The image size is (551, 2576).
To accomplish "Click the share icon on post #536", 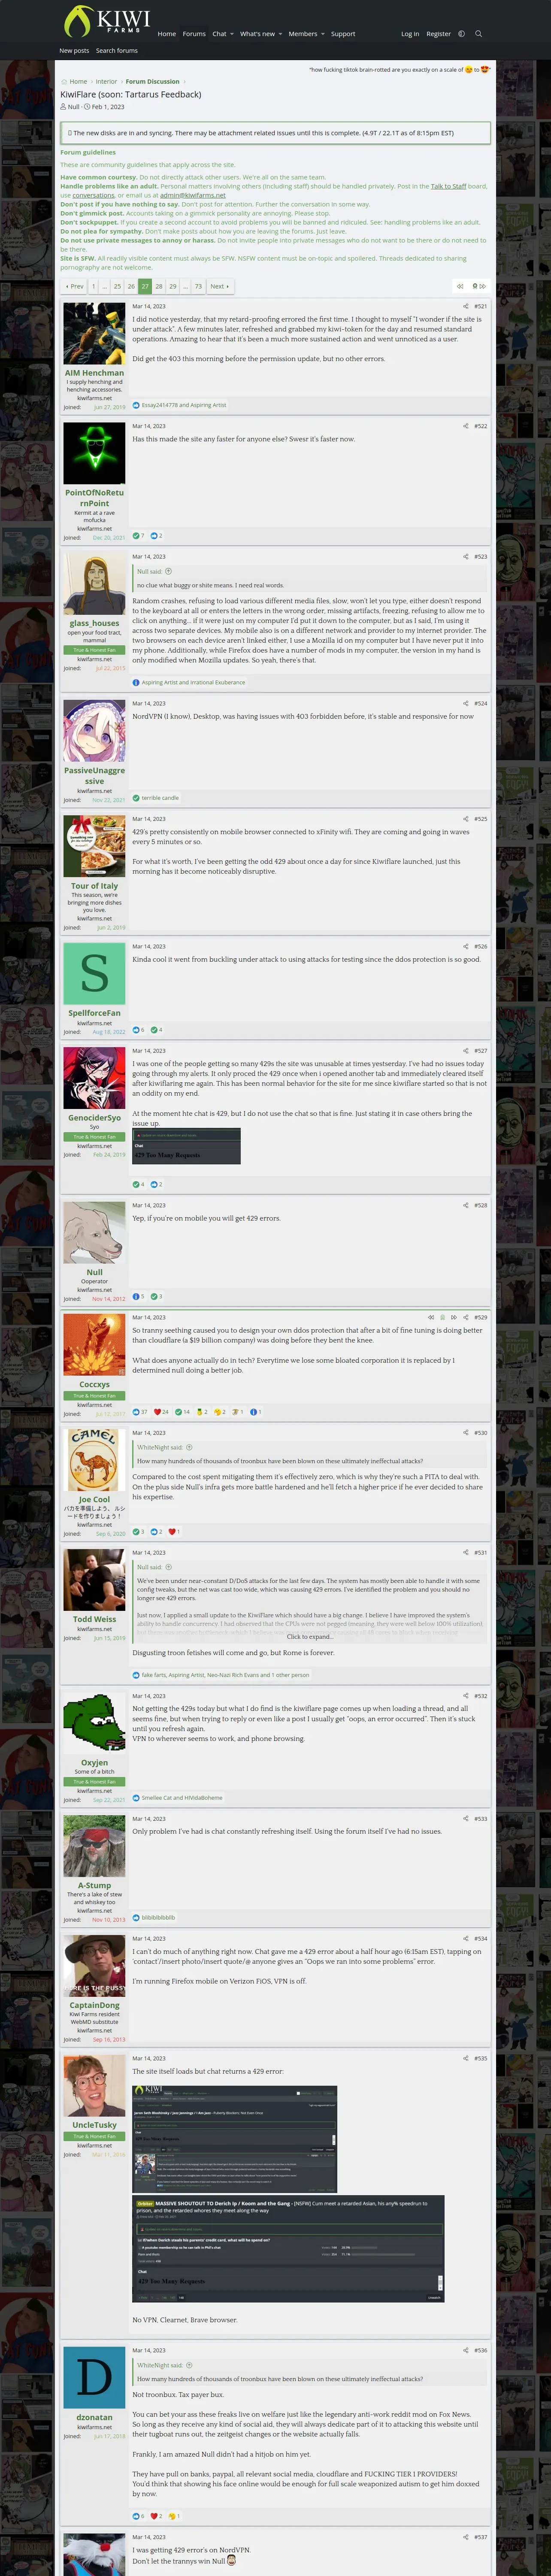I will point(465,2350).
